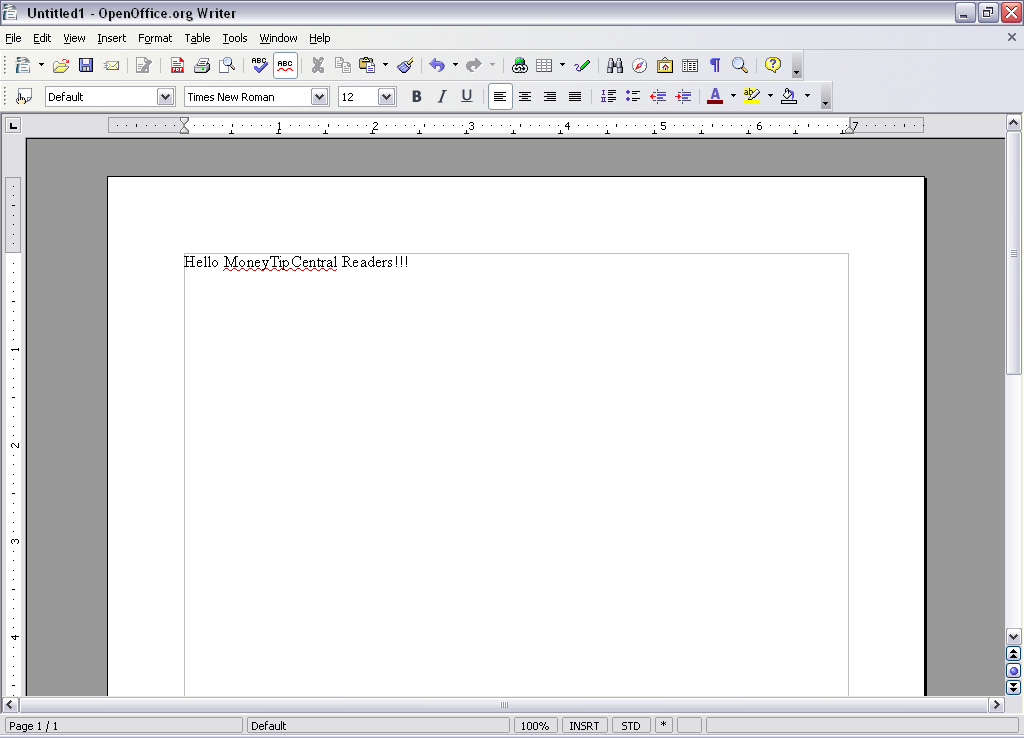
Task: Open the Navigator
Action: point(639,65)
